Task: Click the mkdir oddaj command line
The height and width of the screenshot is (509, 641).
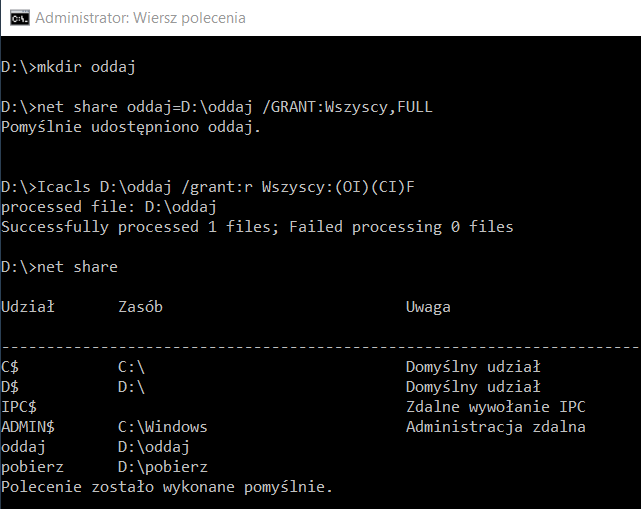Action: [x=68, y=67]
